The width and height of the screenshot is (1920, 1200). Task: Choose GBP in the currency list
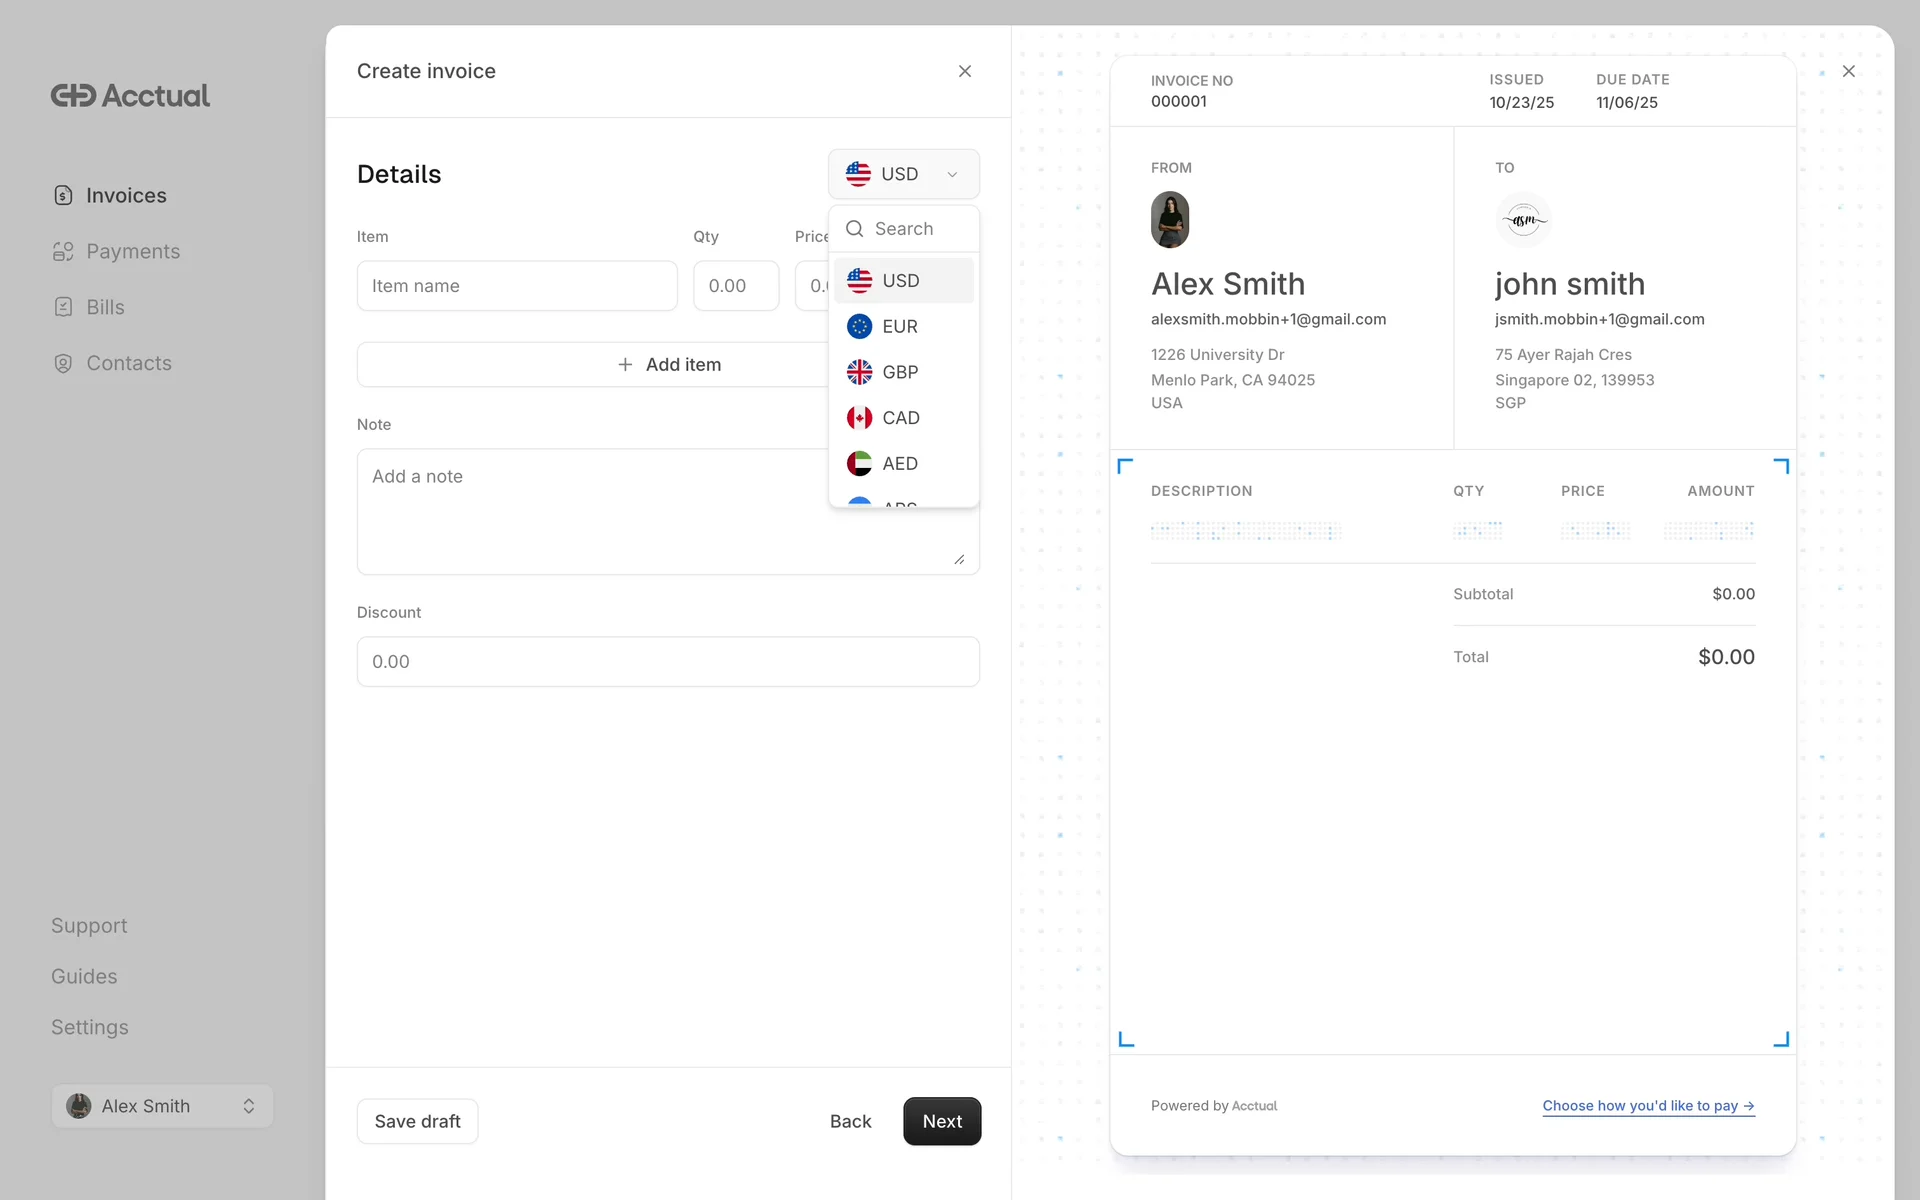(900, 372)
